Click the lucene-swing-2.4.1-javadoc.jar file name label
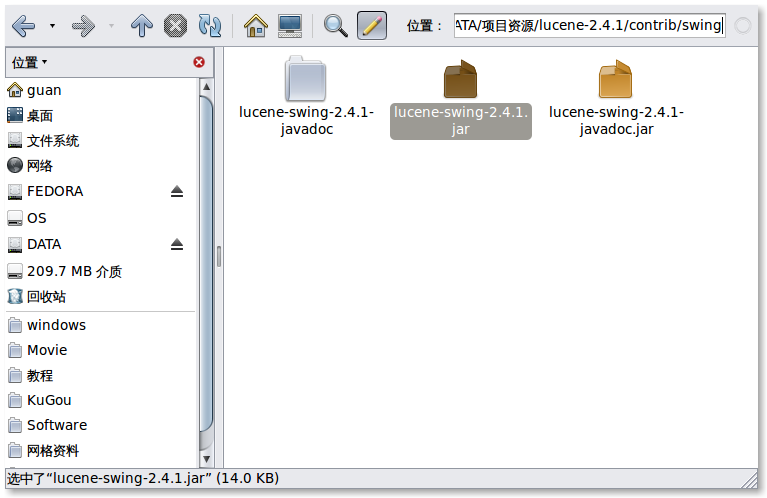 [x=616, y=120]
